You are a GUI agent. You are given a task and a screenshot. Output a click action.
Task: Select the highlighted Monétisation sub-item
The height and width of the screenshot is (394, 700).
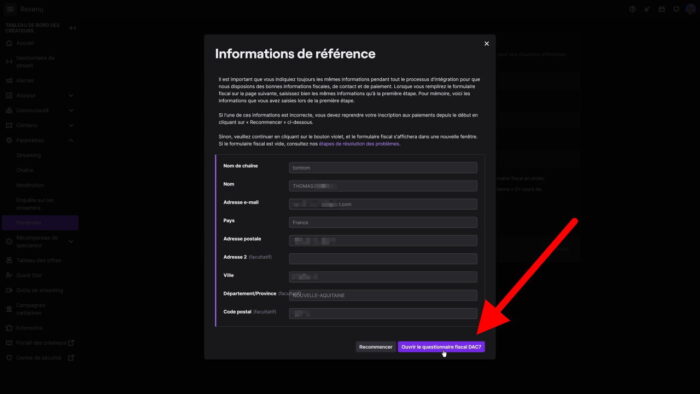[x=40, y=222]
